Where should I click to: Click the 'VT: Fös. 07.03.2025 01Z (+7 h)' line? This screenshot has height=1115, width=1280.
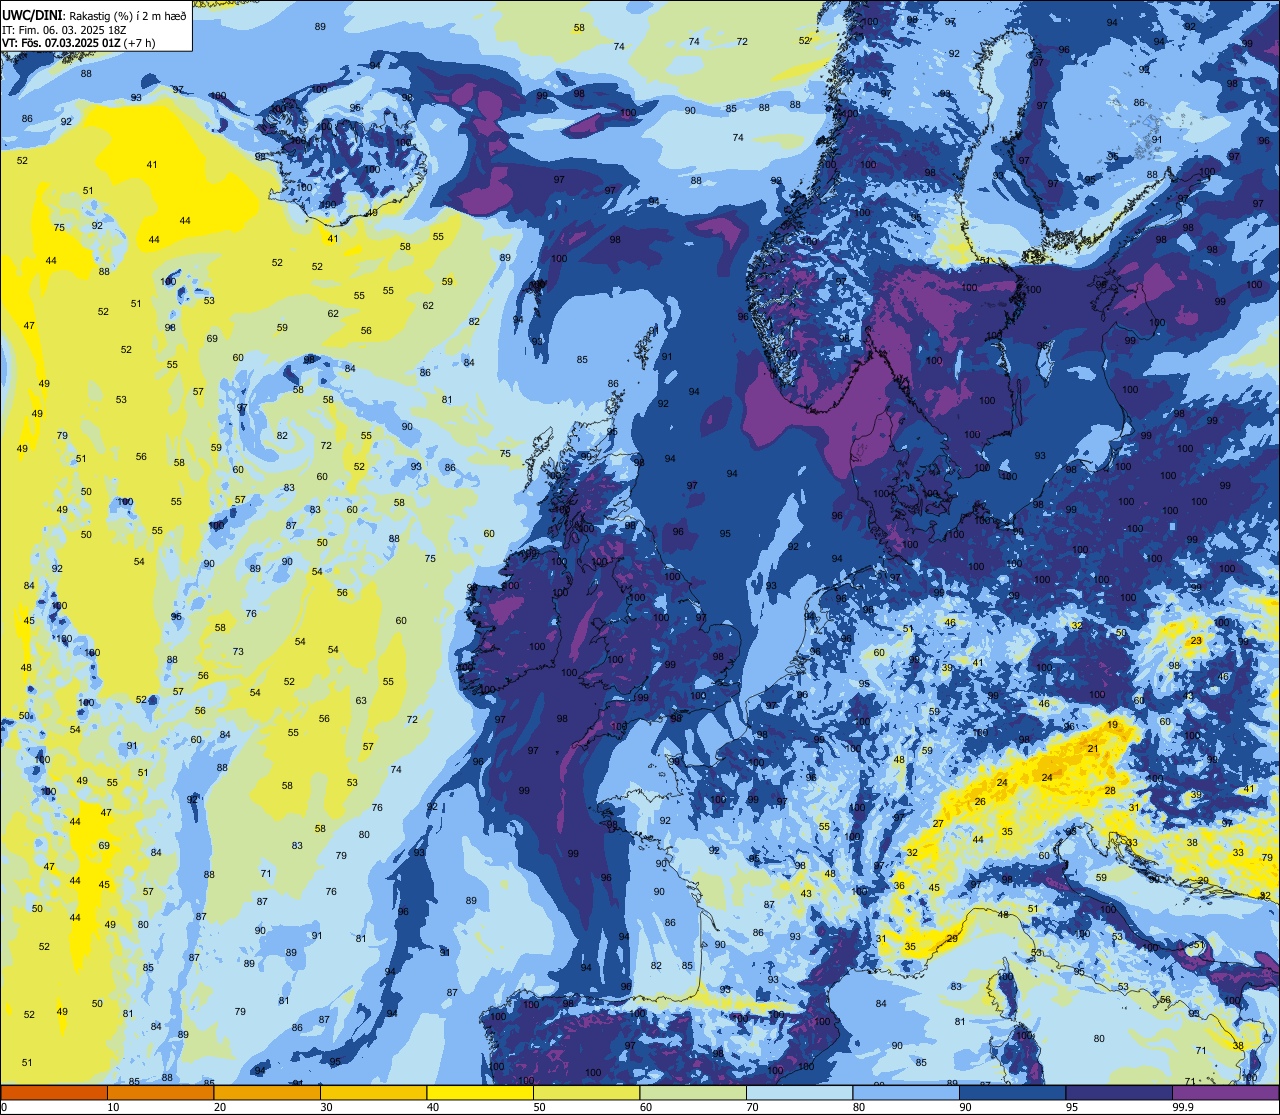tap(79, 43)
